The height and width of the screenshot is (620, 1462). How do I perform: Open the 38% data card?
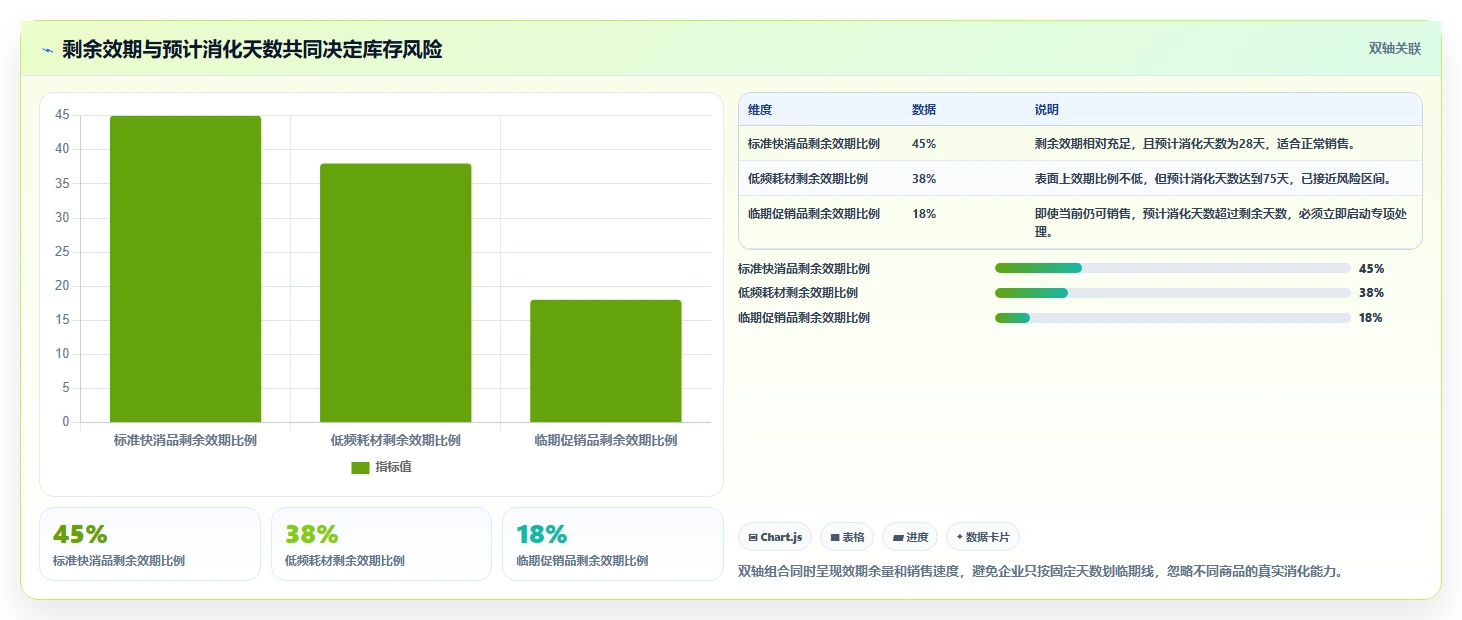[381, 544]
